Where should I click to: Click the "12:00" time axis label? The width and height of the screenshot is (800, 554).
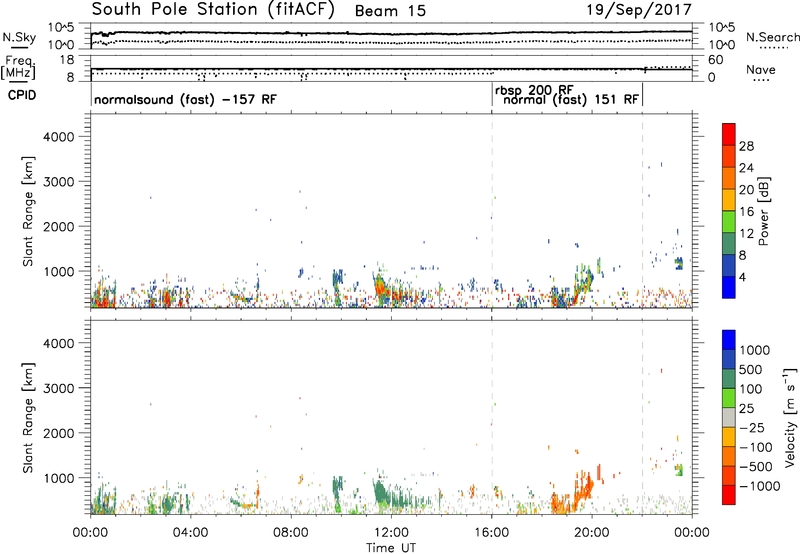point(391,533)
